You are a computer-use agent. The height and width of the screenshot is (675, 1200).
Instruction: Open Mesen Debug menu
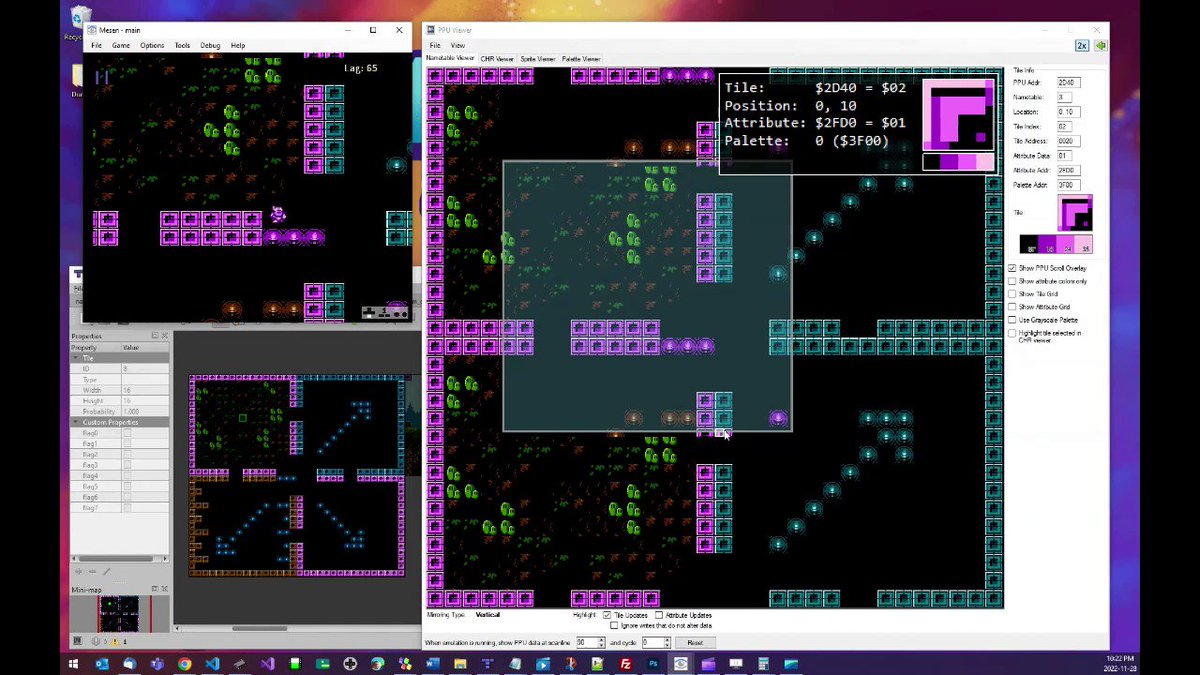pos(210,46)
